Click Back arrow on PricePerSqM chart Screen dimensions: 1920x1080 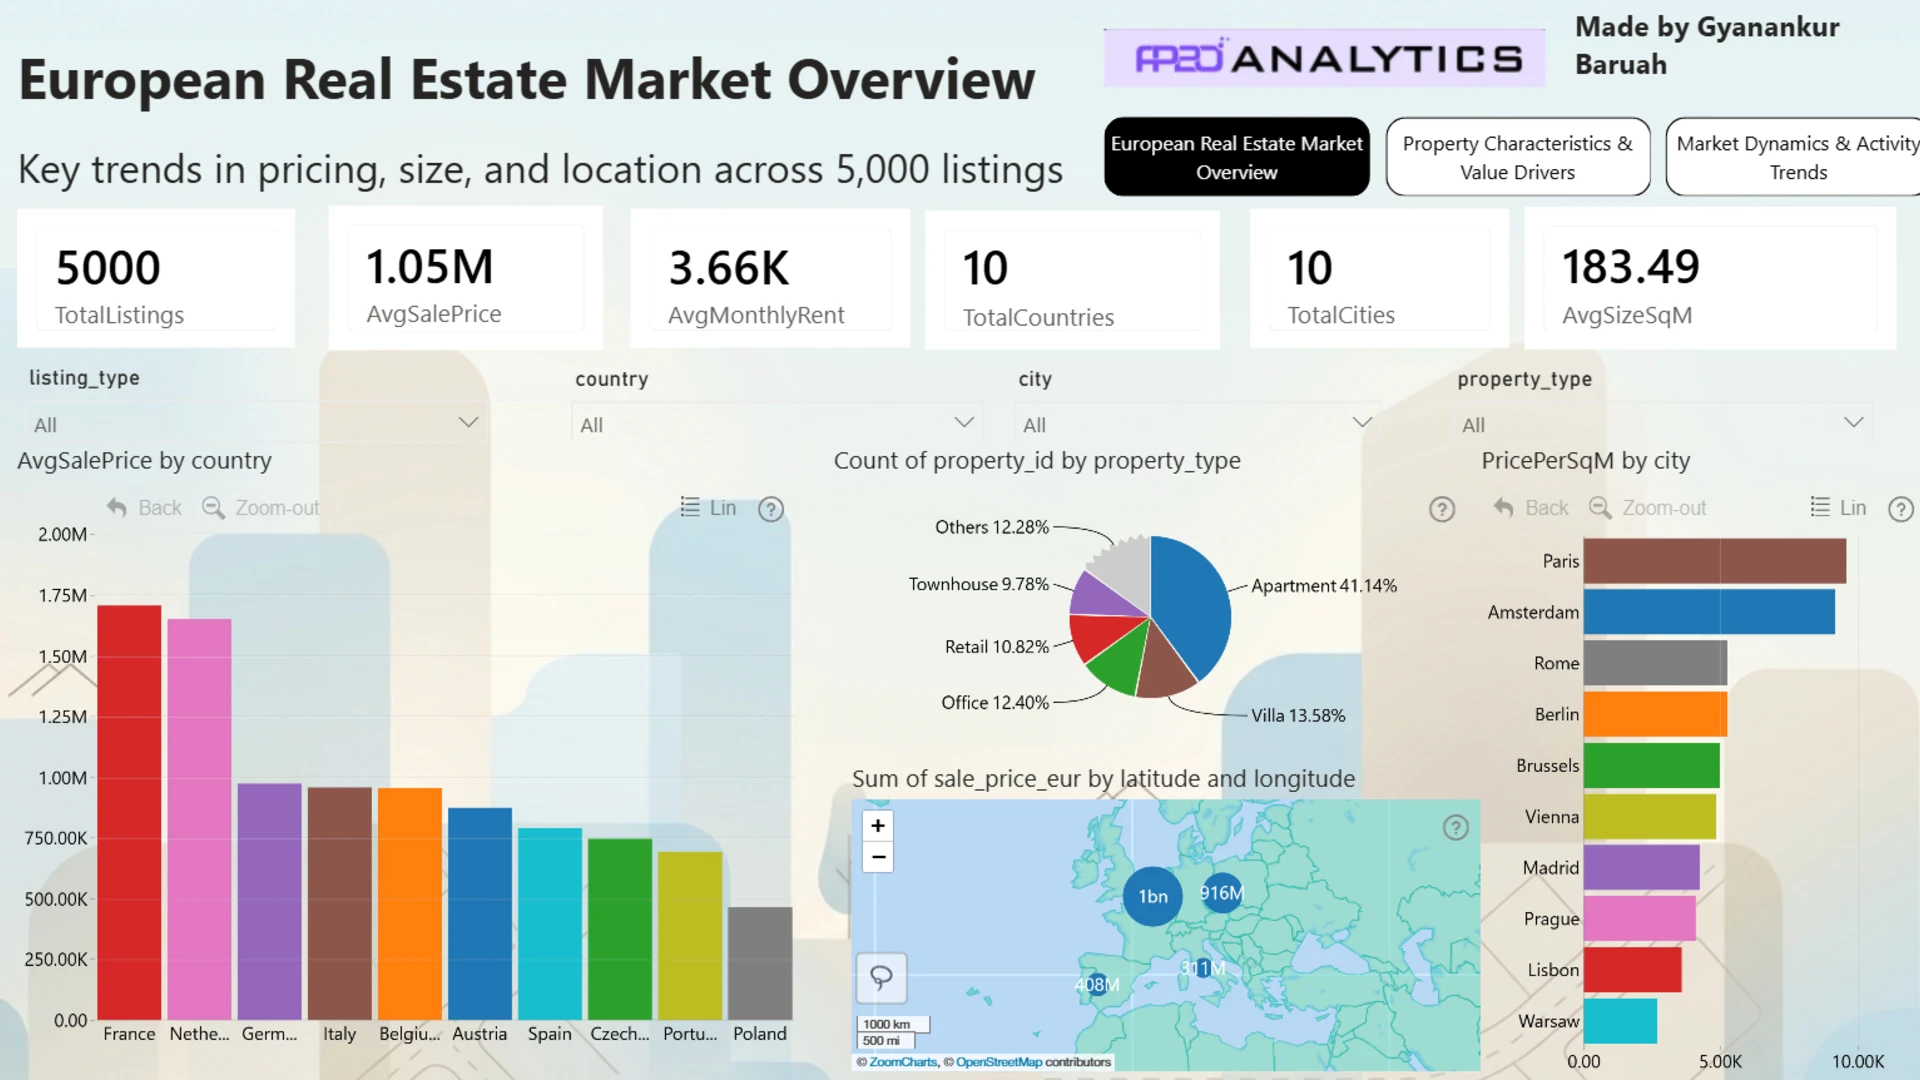1503,508
